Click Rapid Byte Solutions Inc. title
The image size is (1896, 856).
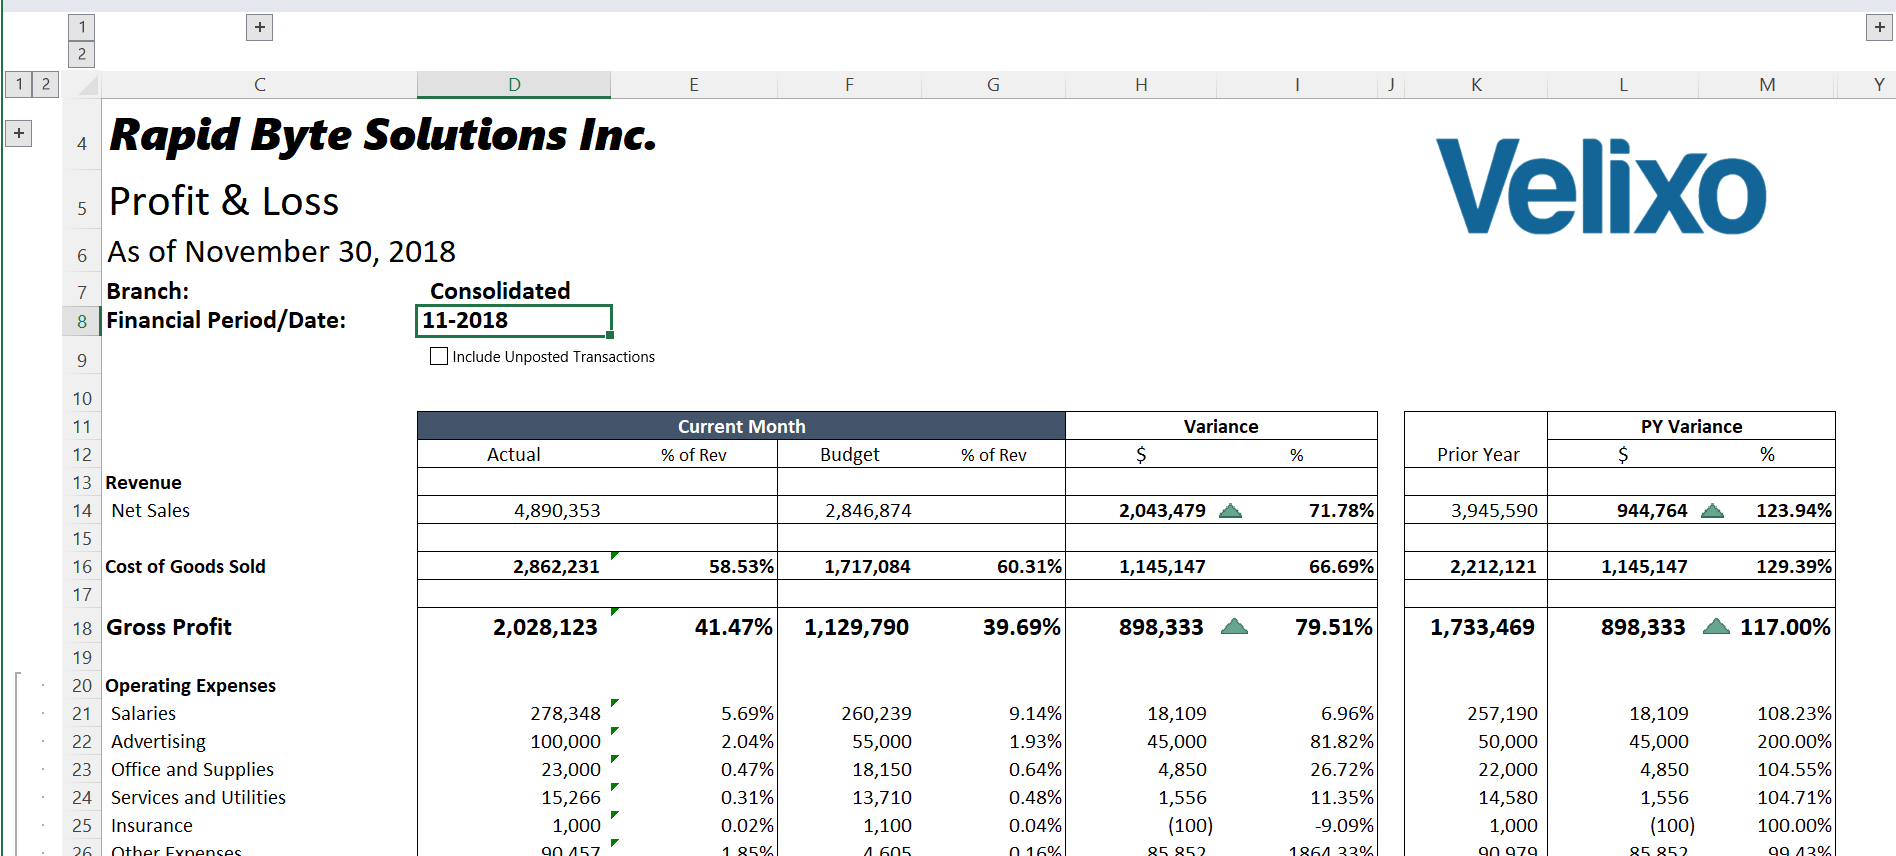382,135
